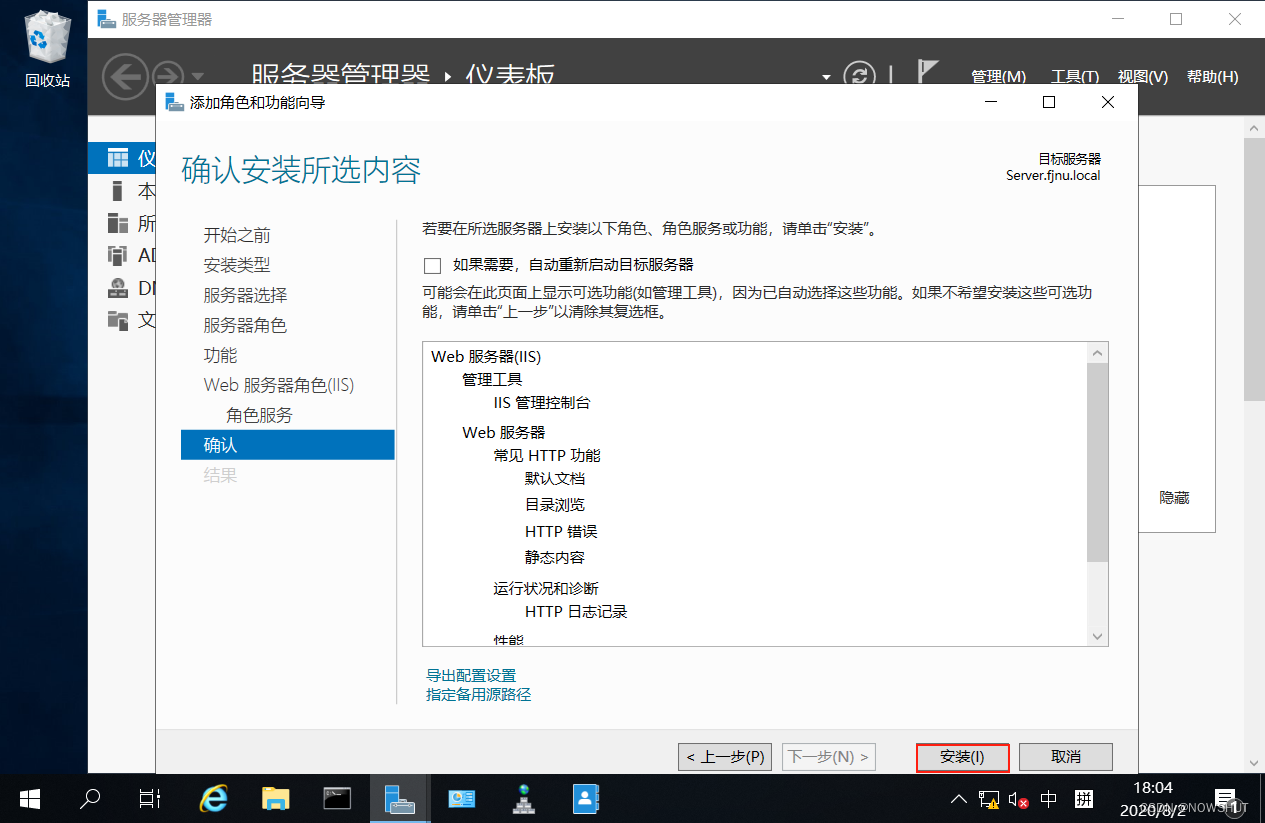Viewport: 1265px width, 823px height.
Task: Open the notifications flag icon
Action: coord(928,73)
